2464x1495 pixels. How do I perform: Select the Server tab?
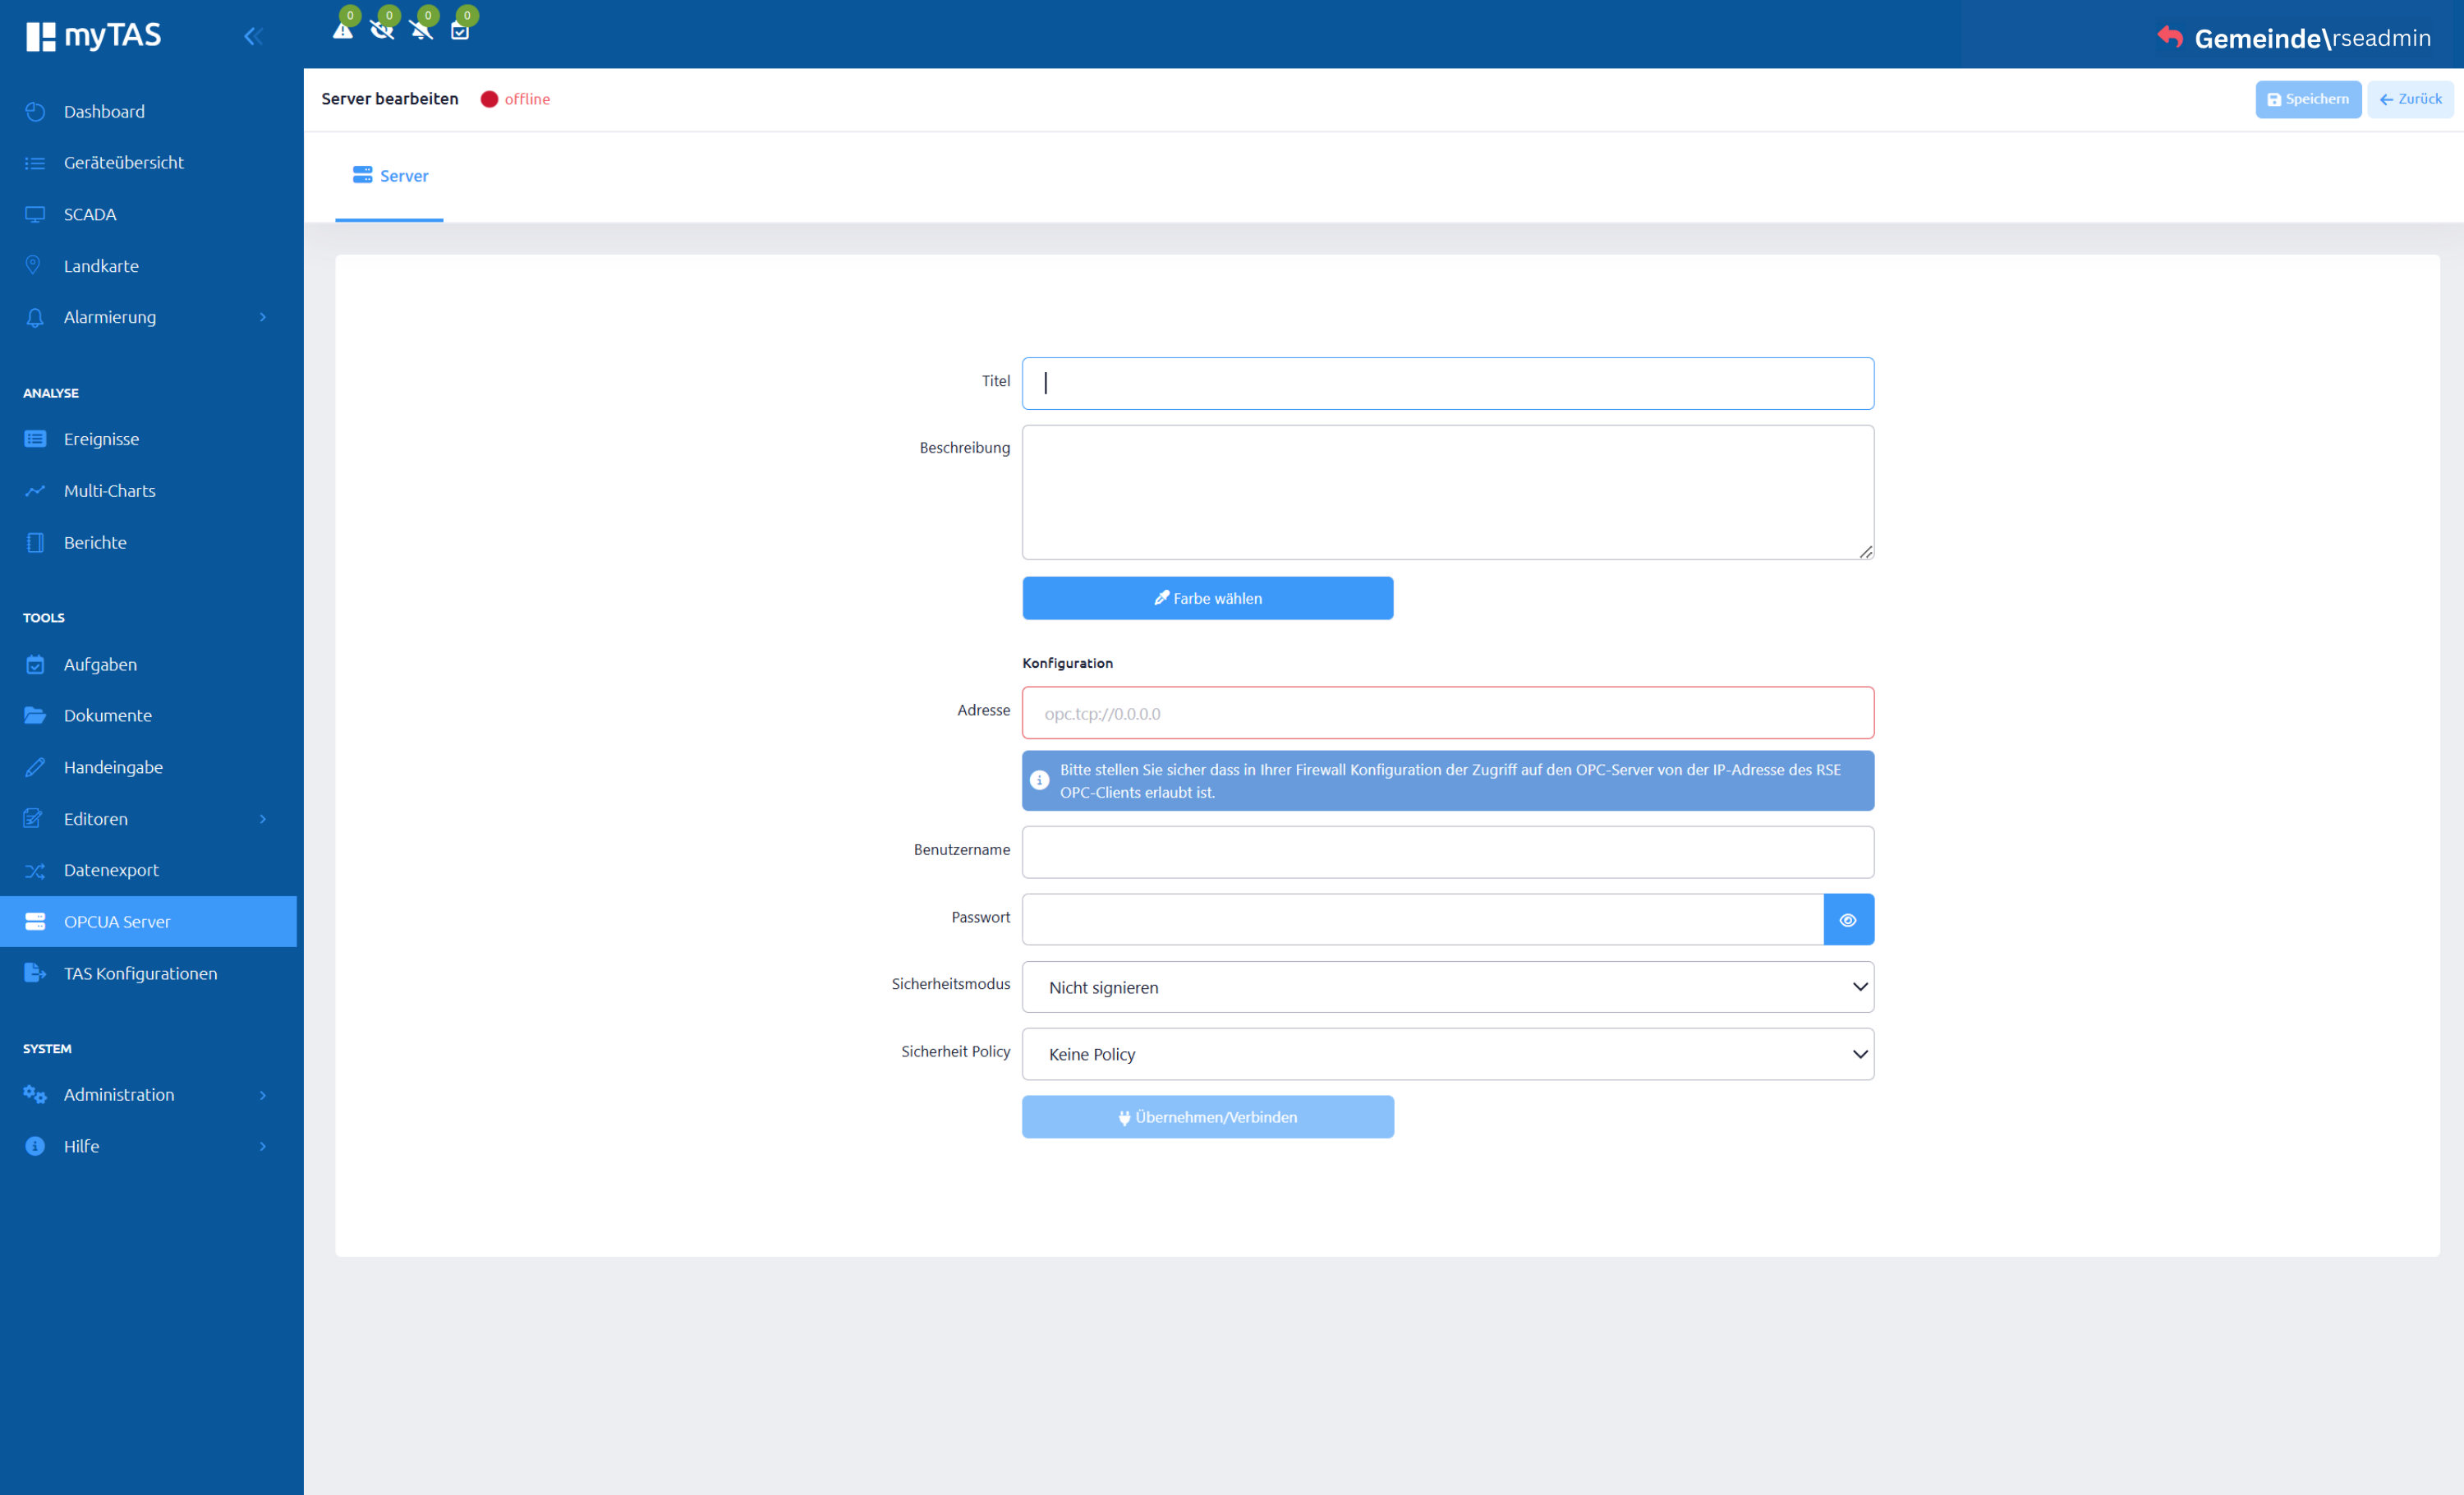(390, 176)
